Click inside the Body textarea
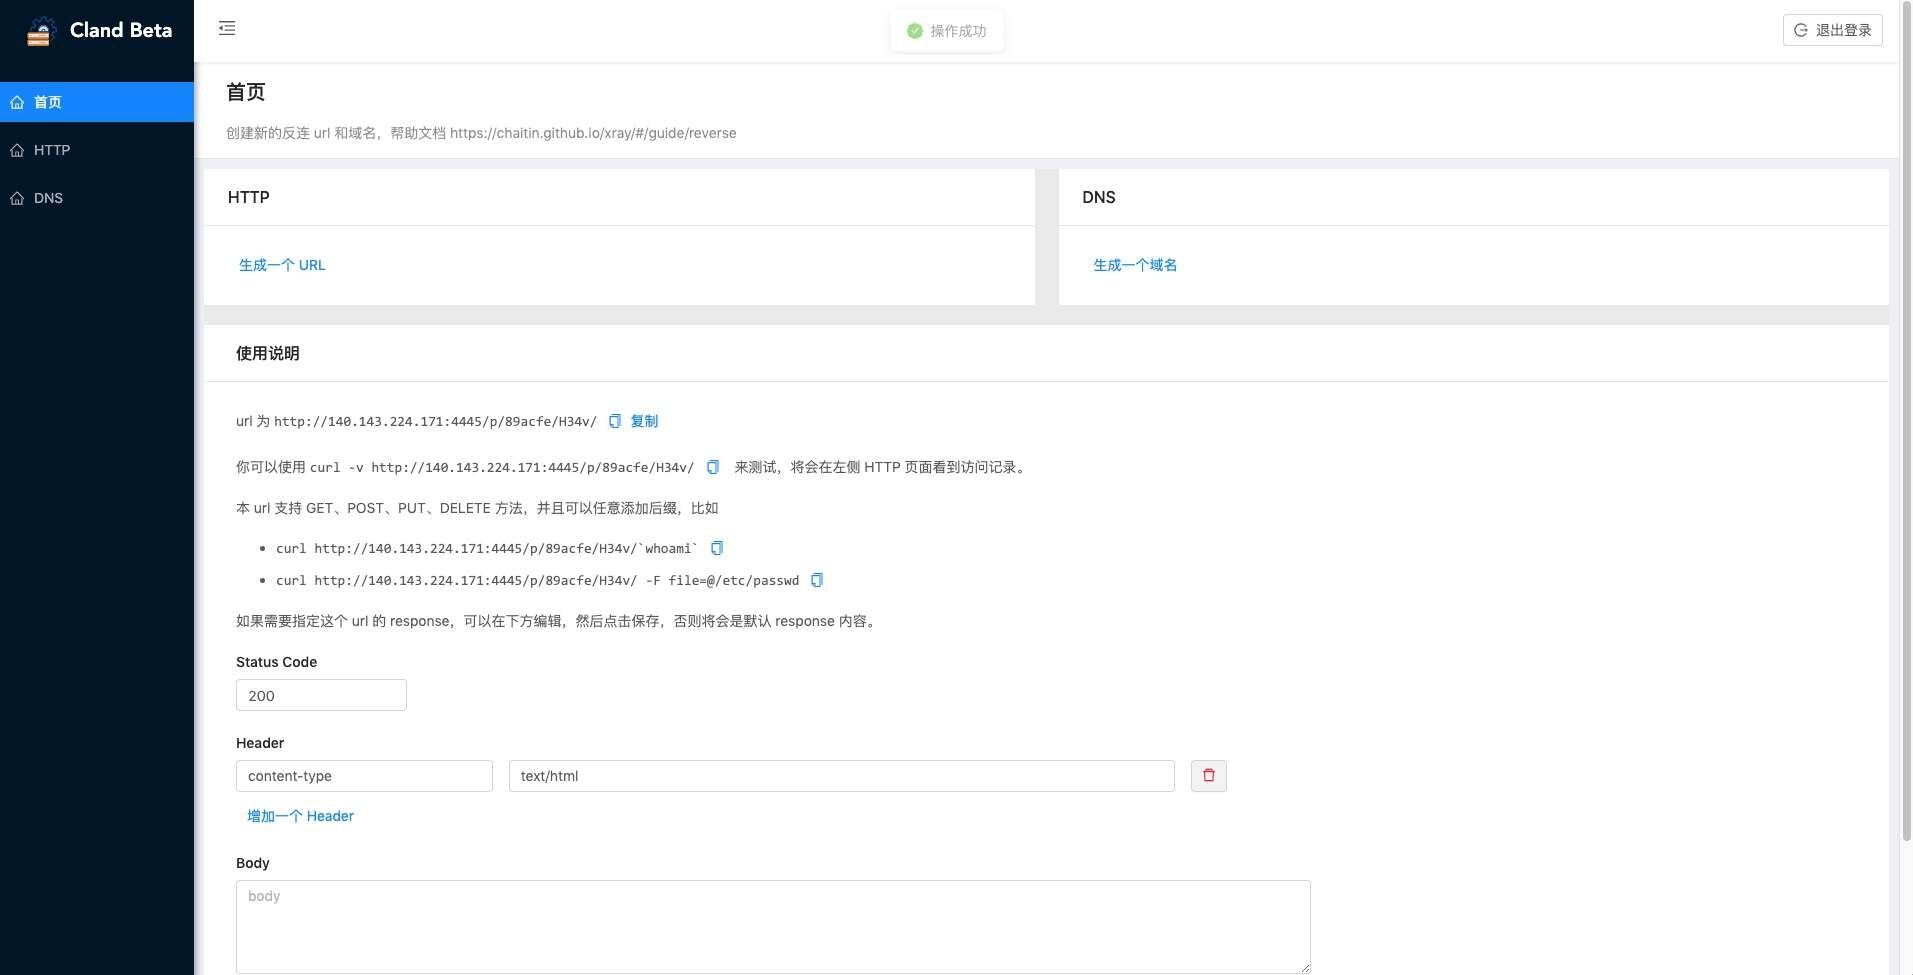The width and height of the screenshot is (1913, 975). (x=773, y=926)
